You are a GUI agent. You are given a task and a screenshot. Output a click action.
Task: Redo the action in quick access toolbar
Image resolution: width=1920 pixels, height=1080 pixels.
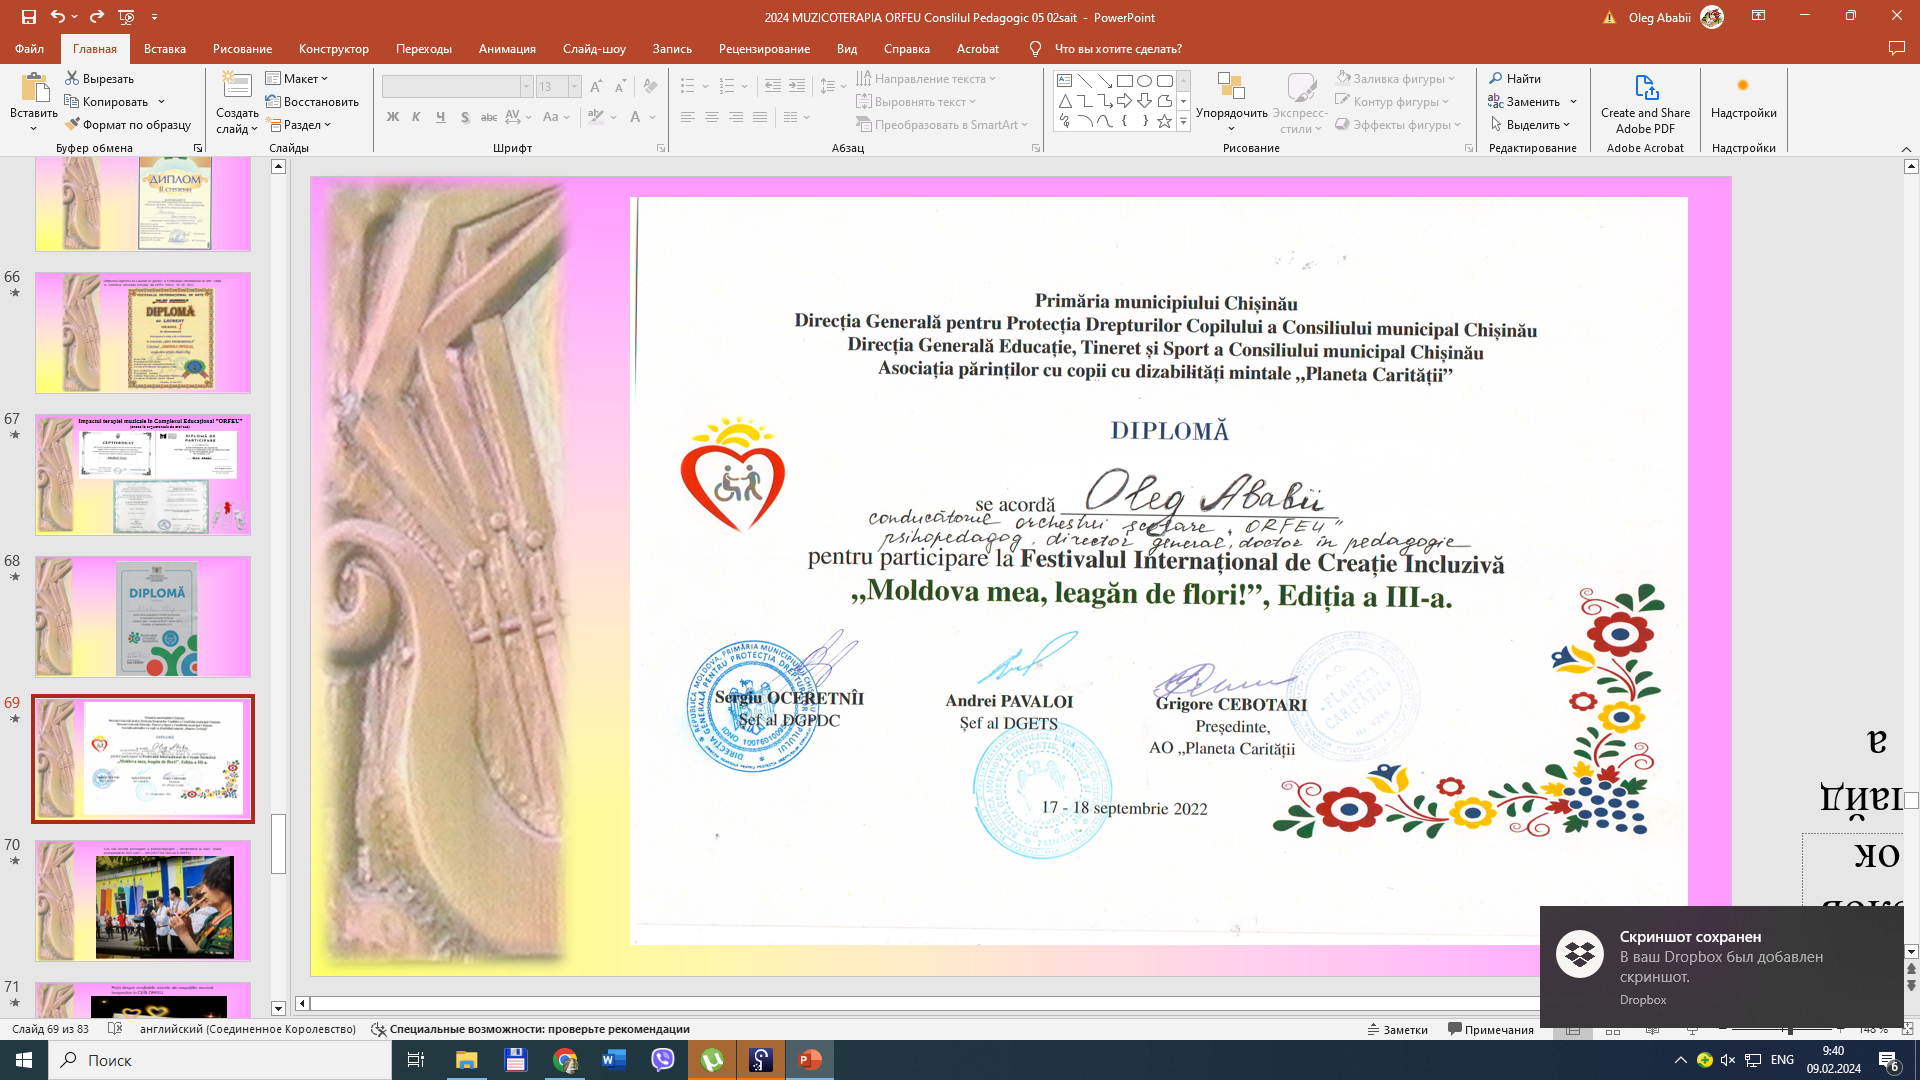(x=97, y=17)
